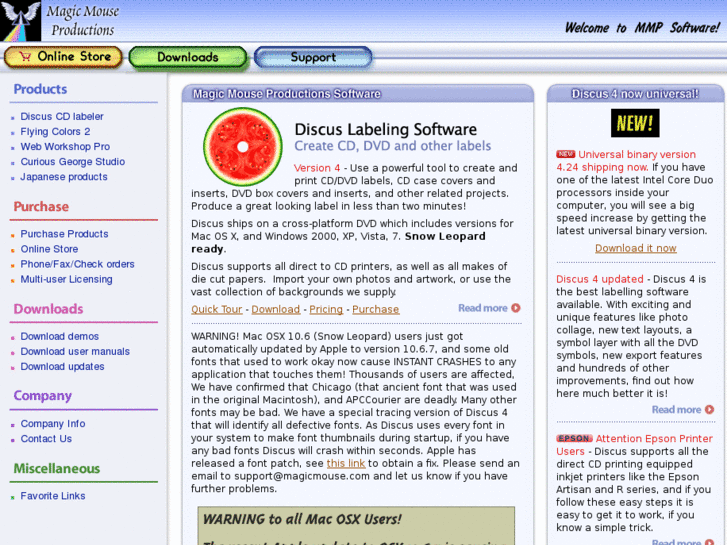Click the Purchase sidebar heading
727x545 pixels.
pyautogui.click(x=41, y=206)
